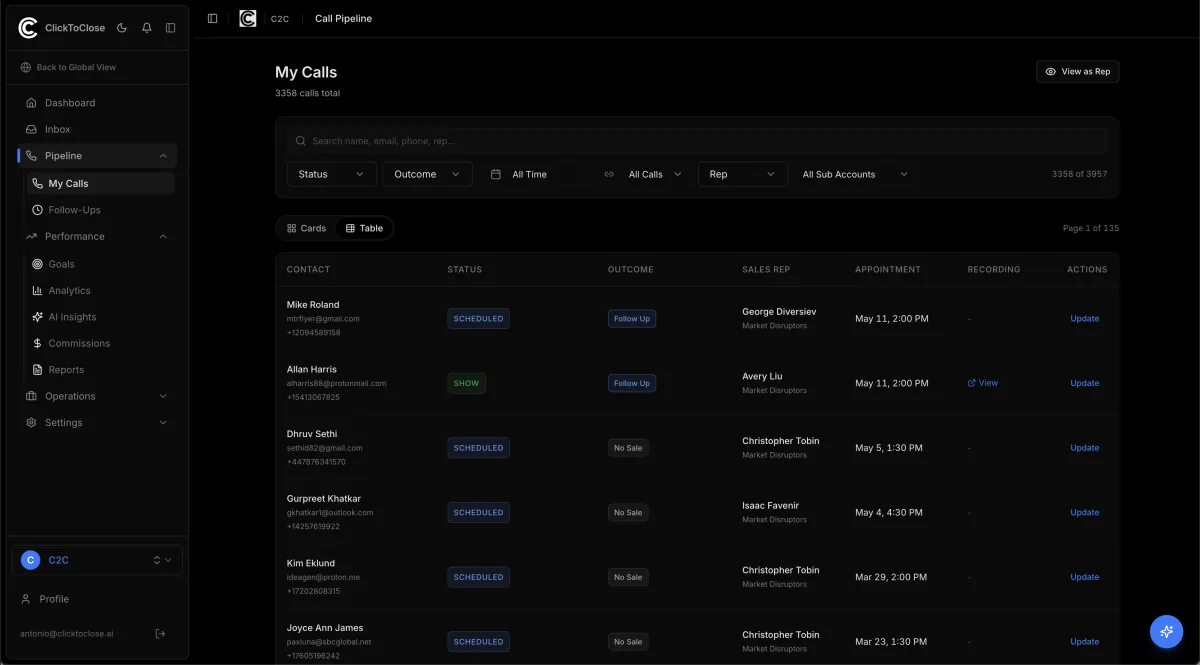
Task: Update Mike Roland's call
Action: tap(1084, 319)
